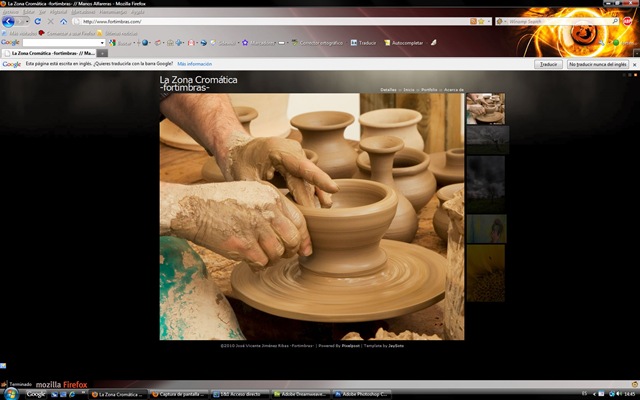
Task: Dismiss the Google translation notification bar
Action: point(635,64)
